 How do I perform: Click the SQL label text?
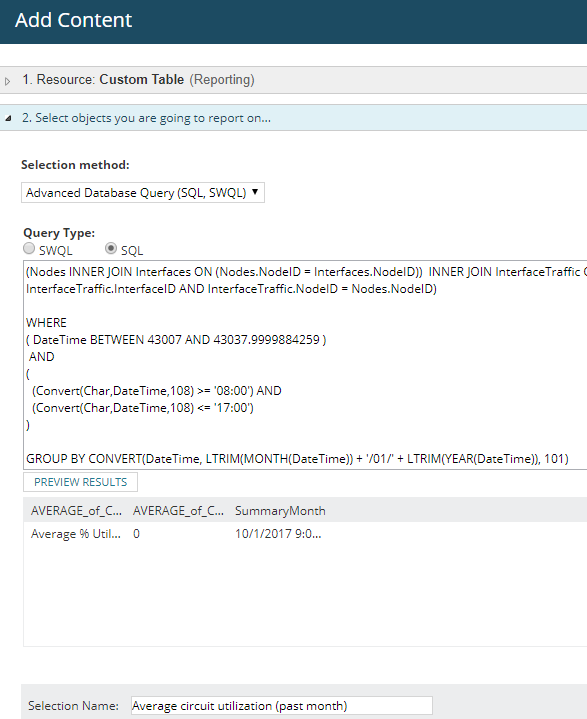click(132, 251)
